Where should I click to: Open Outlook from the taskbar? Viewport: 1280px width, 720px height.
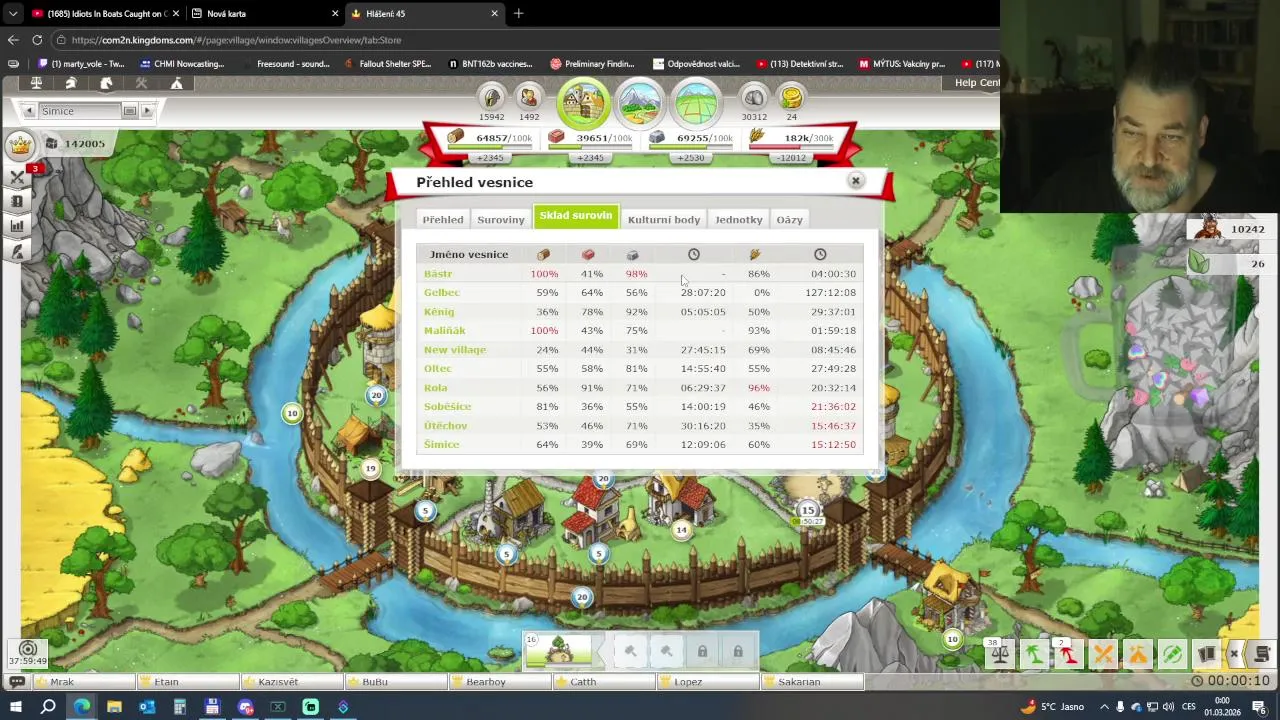tap(147, 707)
